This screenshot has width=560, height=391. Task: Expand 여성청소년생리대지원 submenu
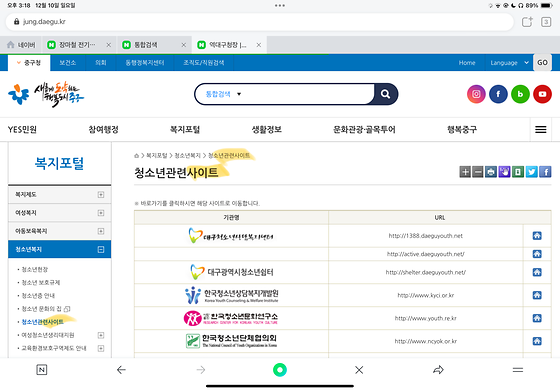101,335
